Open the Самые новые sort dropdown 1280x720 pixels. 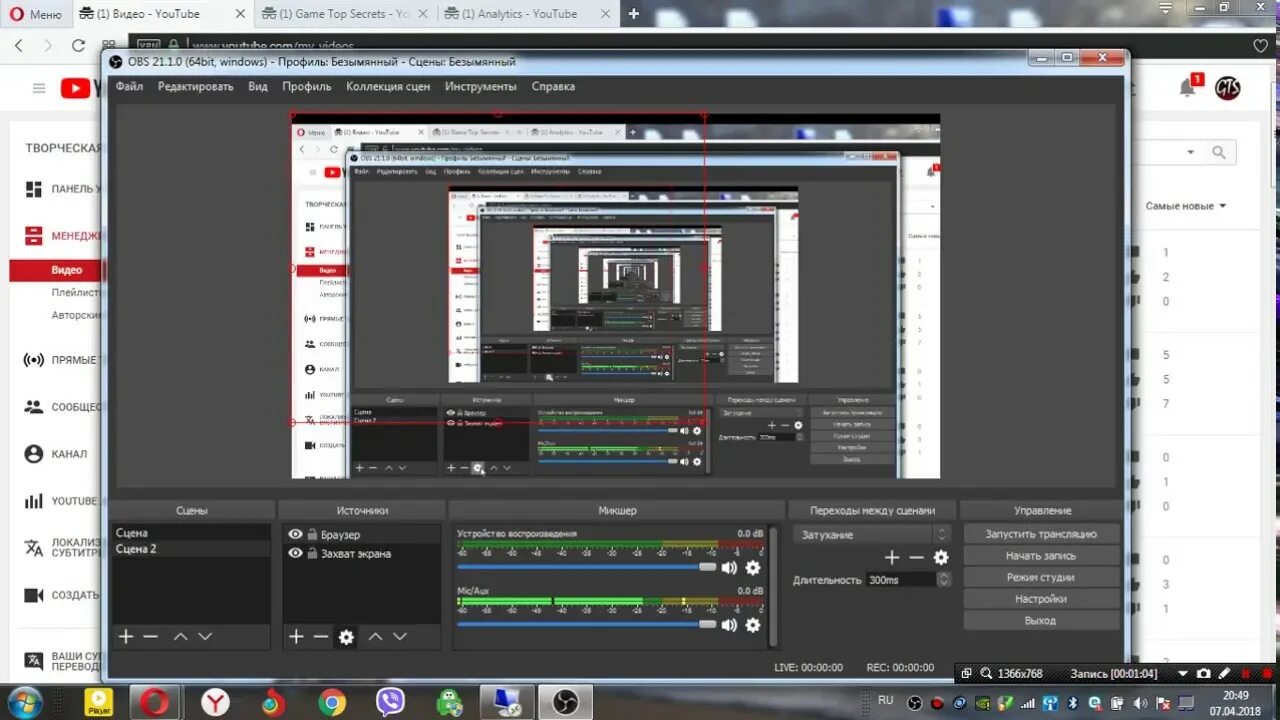[1186, 206]
